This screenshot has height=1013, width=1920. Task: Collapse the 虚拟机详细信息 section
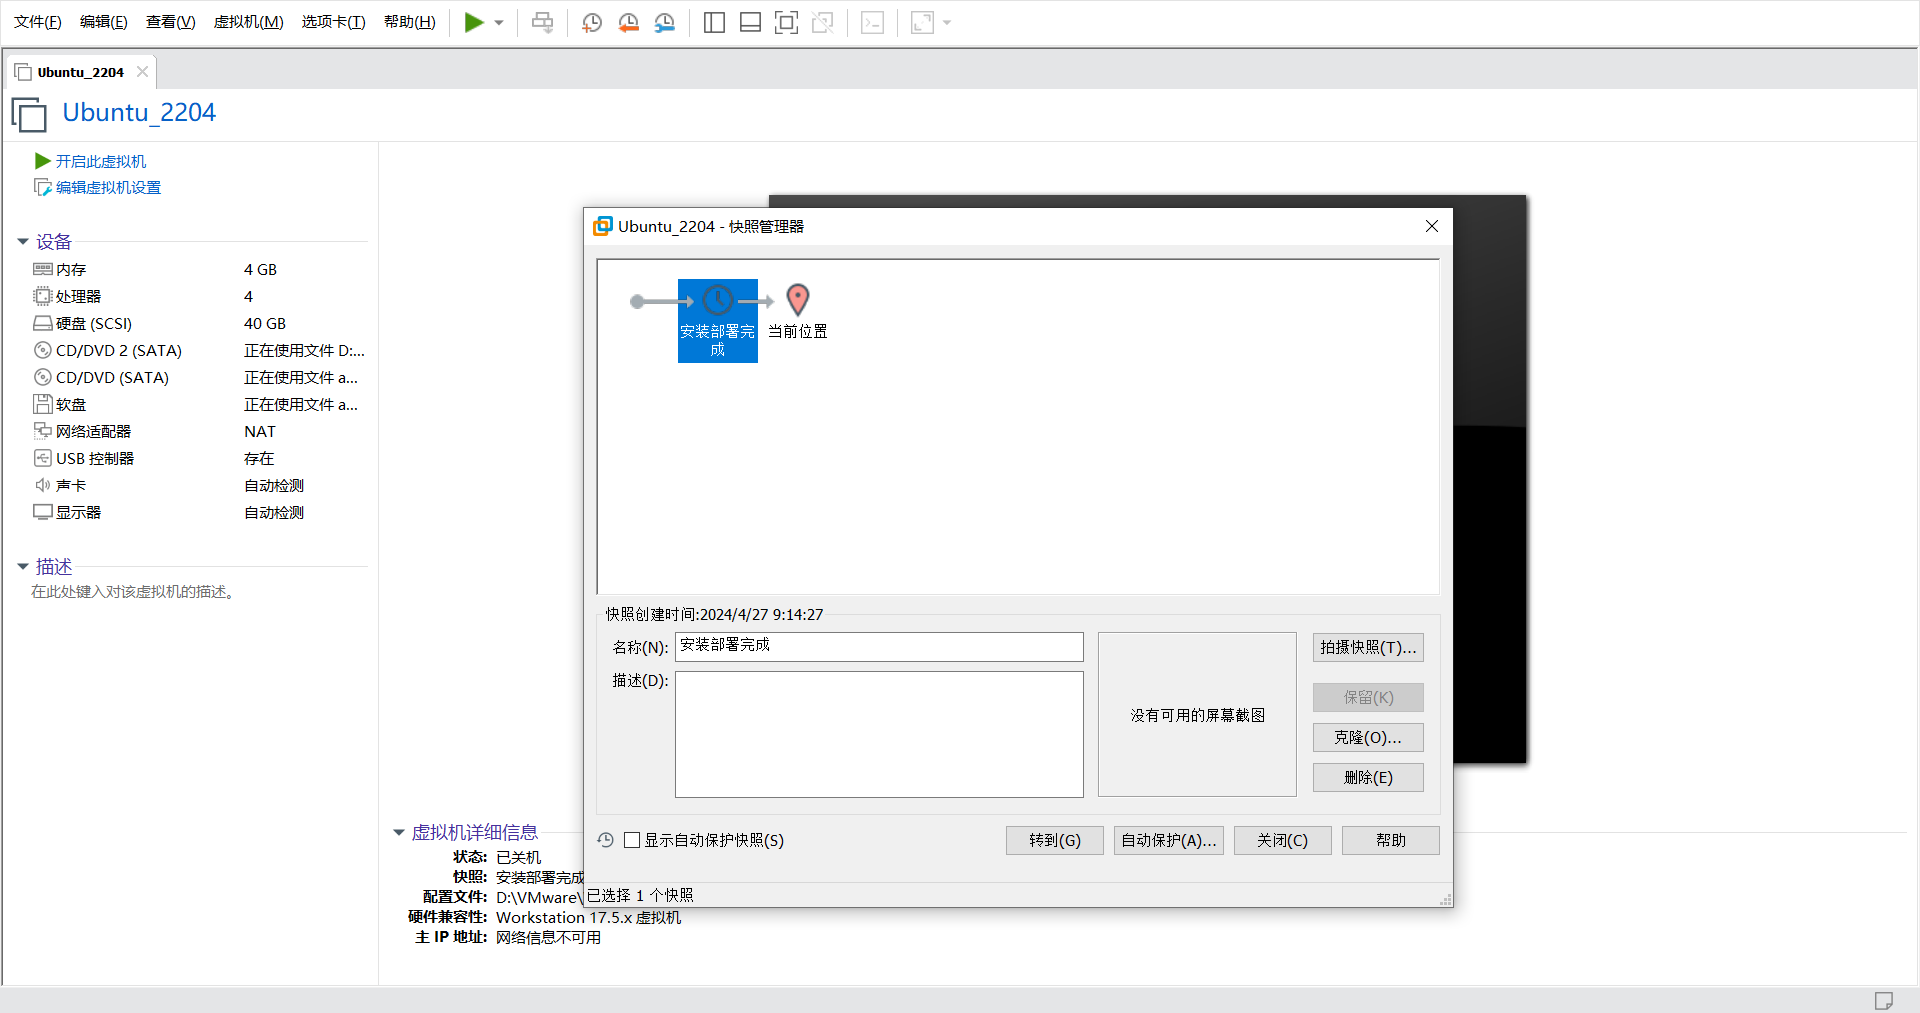399,832
